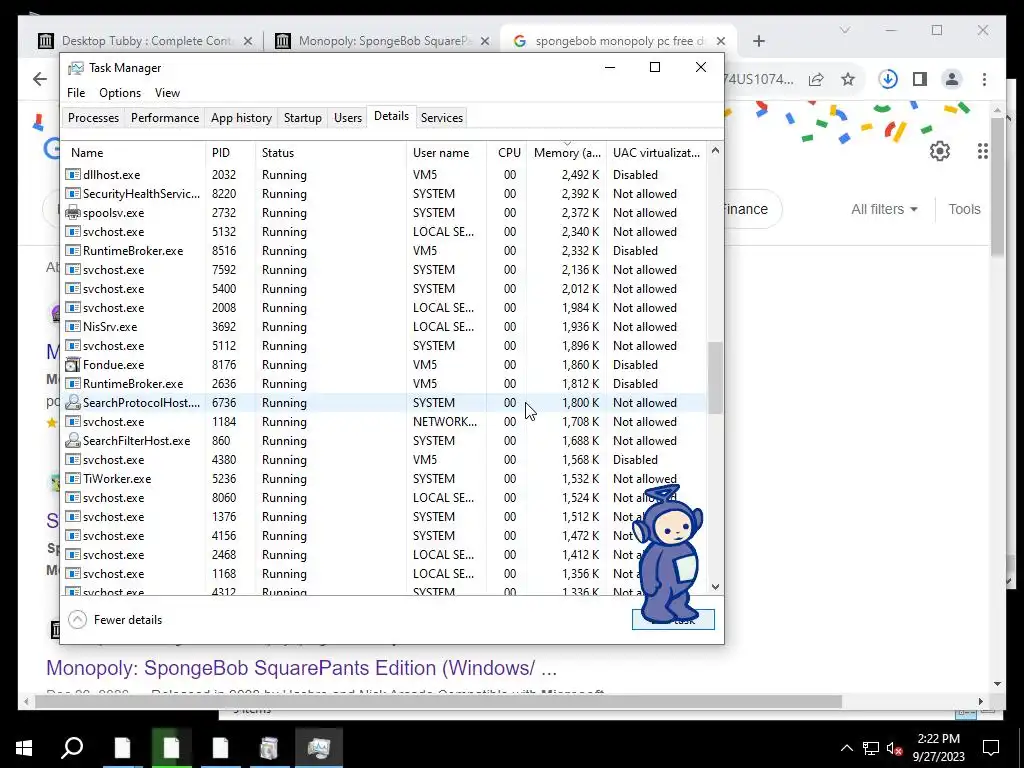Switch to the Services tab
Viewport: 1024px width, 768px height.
pos(441,118)
